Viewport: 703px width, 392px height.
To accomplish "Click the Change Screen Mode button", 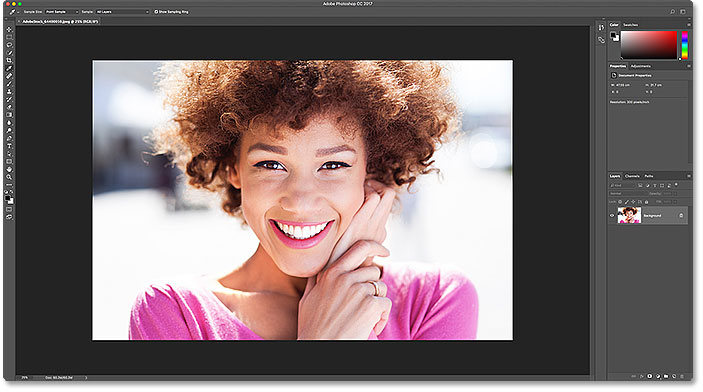I will click(9, 218).
